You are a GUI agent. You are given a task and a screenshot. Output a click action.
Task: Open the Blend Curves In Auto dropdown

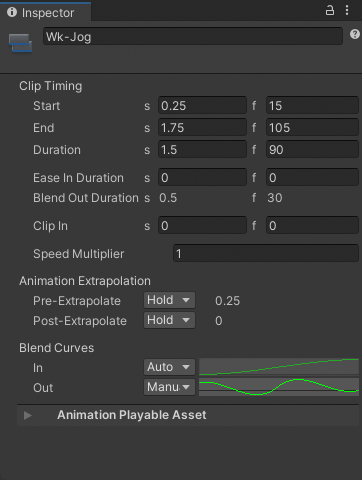169,367
